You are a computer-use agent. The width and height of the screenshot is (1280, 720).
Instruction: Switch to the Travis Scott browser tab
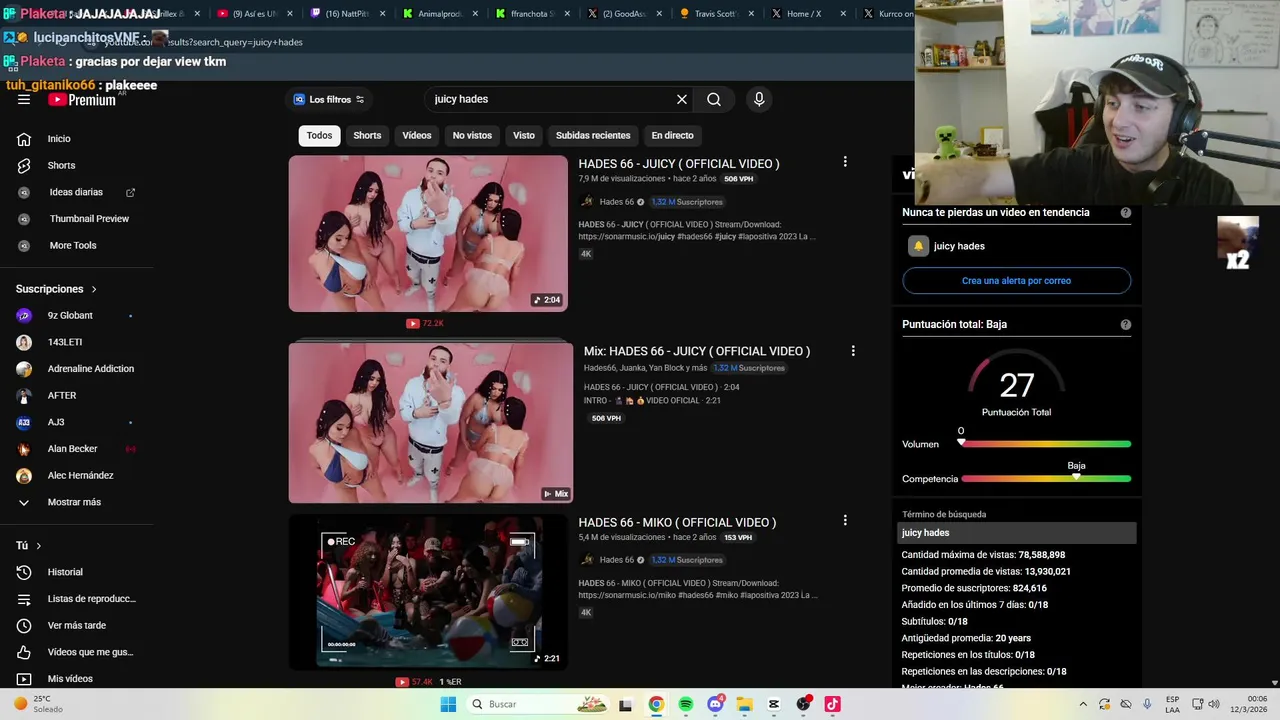[717, 14]
